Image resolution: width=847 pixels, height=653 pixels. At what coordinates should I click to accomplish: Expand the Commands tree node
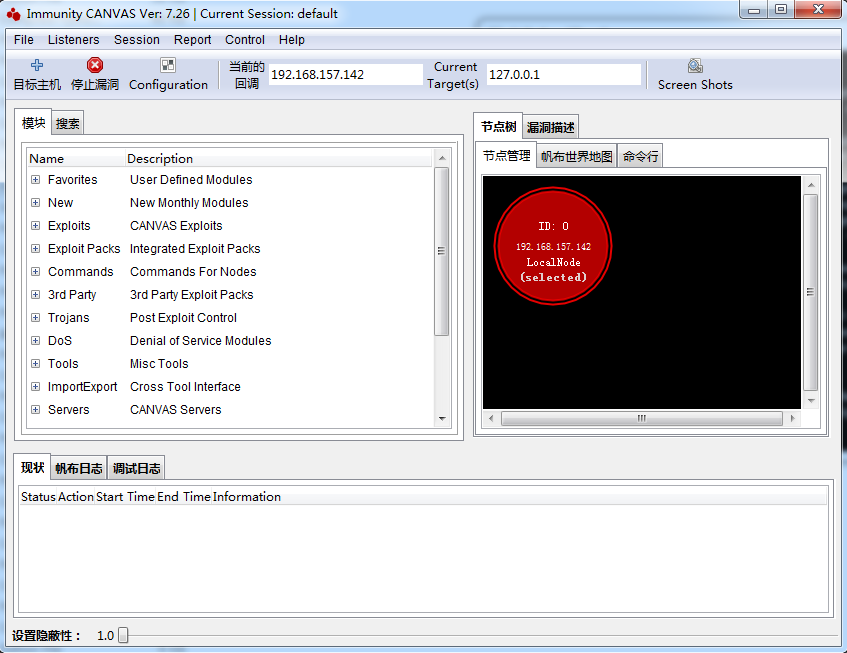point(36,272)
